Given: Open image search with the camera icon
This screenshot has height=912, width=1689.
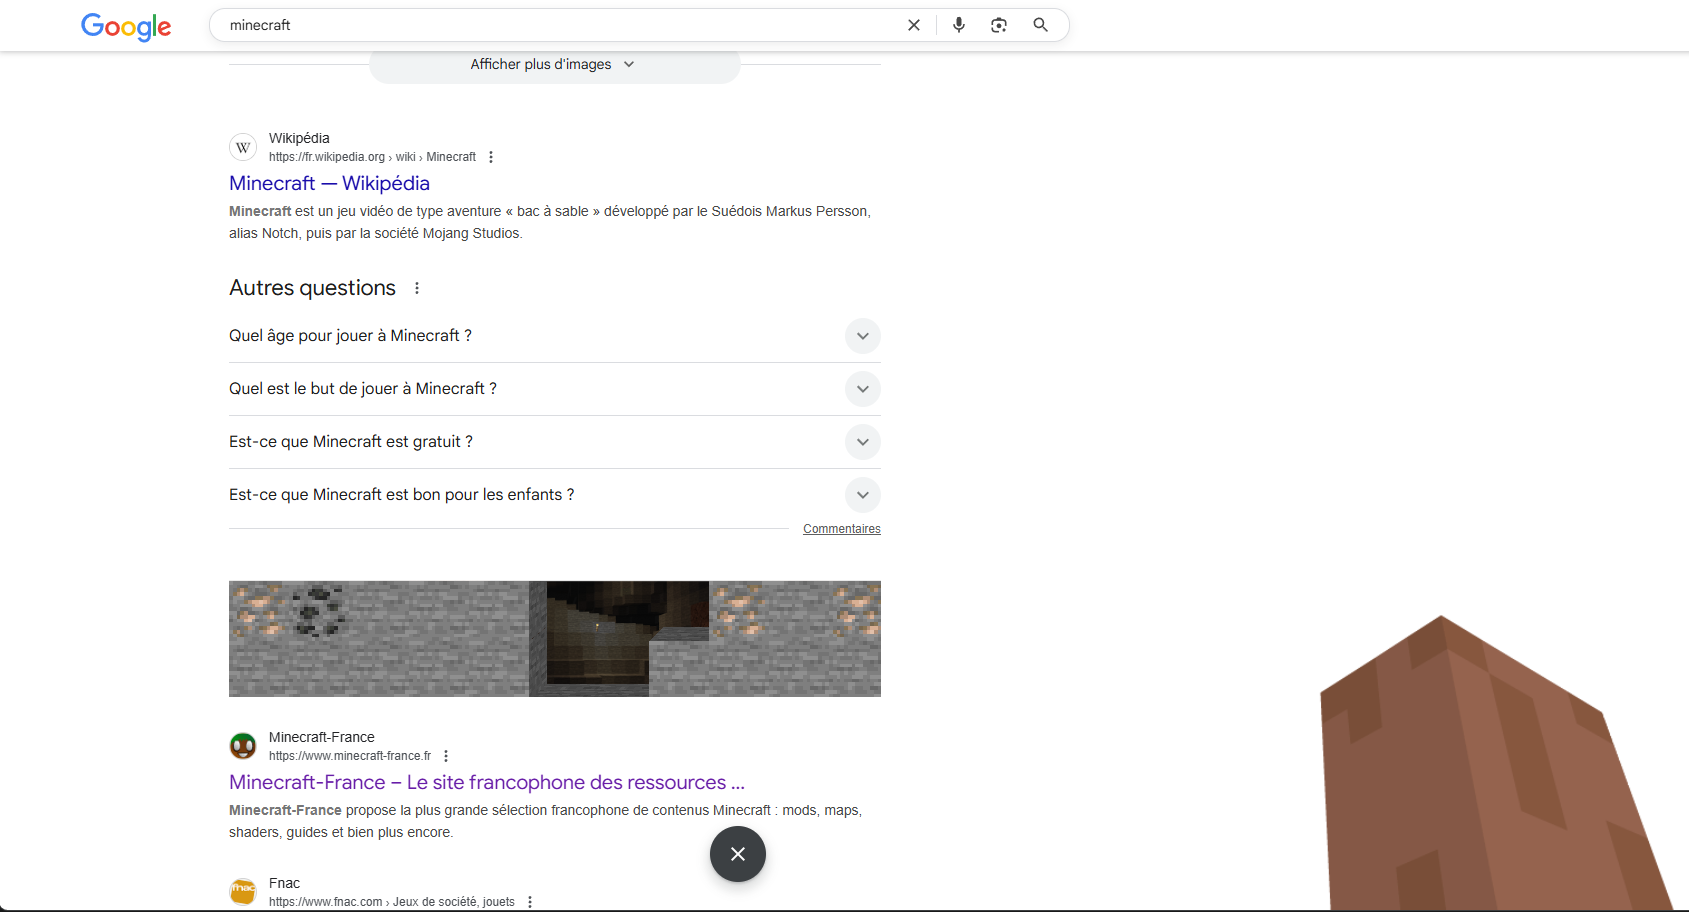Looking at the screenshot, I should tap(998, 25).
